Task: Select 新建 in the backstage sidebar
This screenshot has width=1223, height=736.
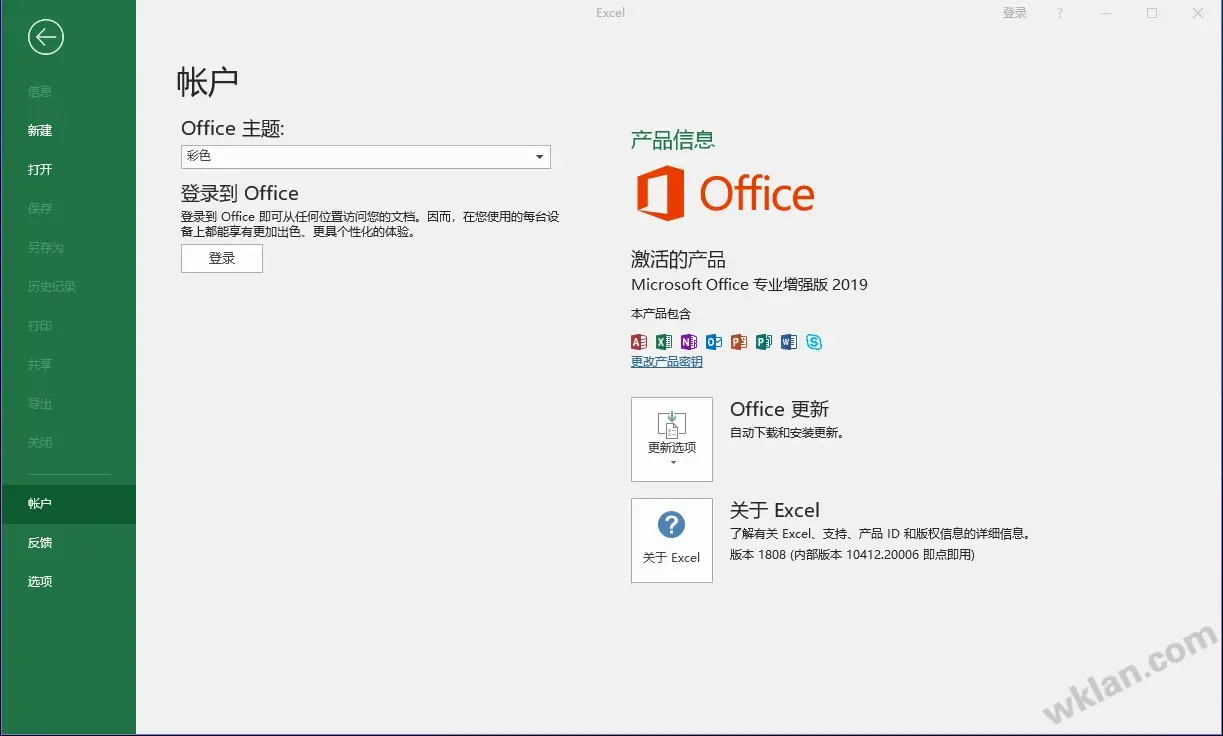Action: 40,131
